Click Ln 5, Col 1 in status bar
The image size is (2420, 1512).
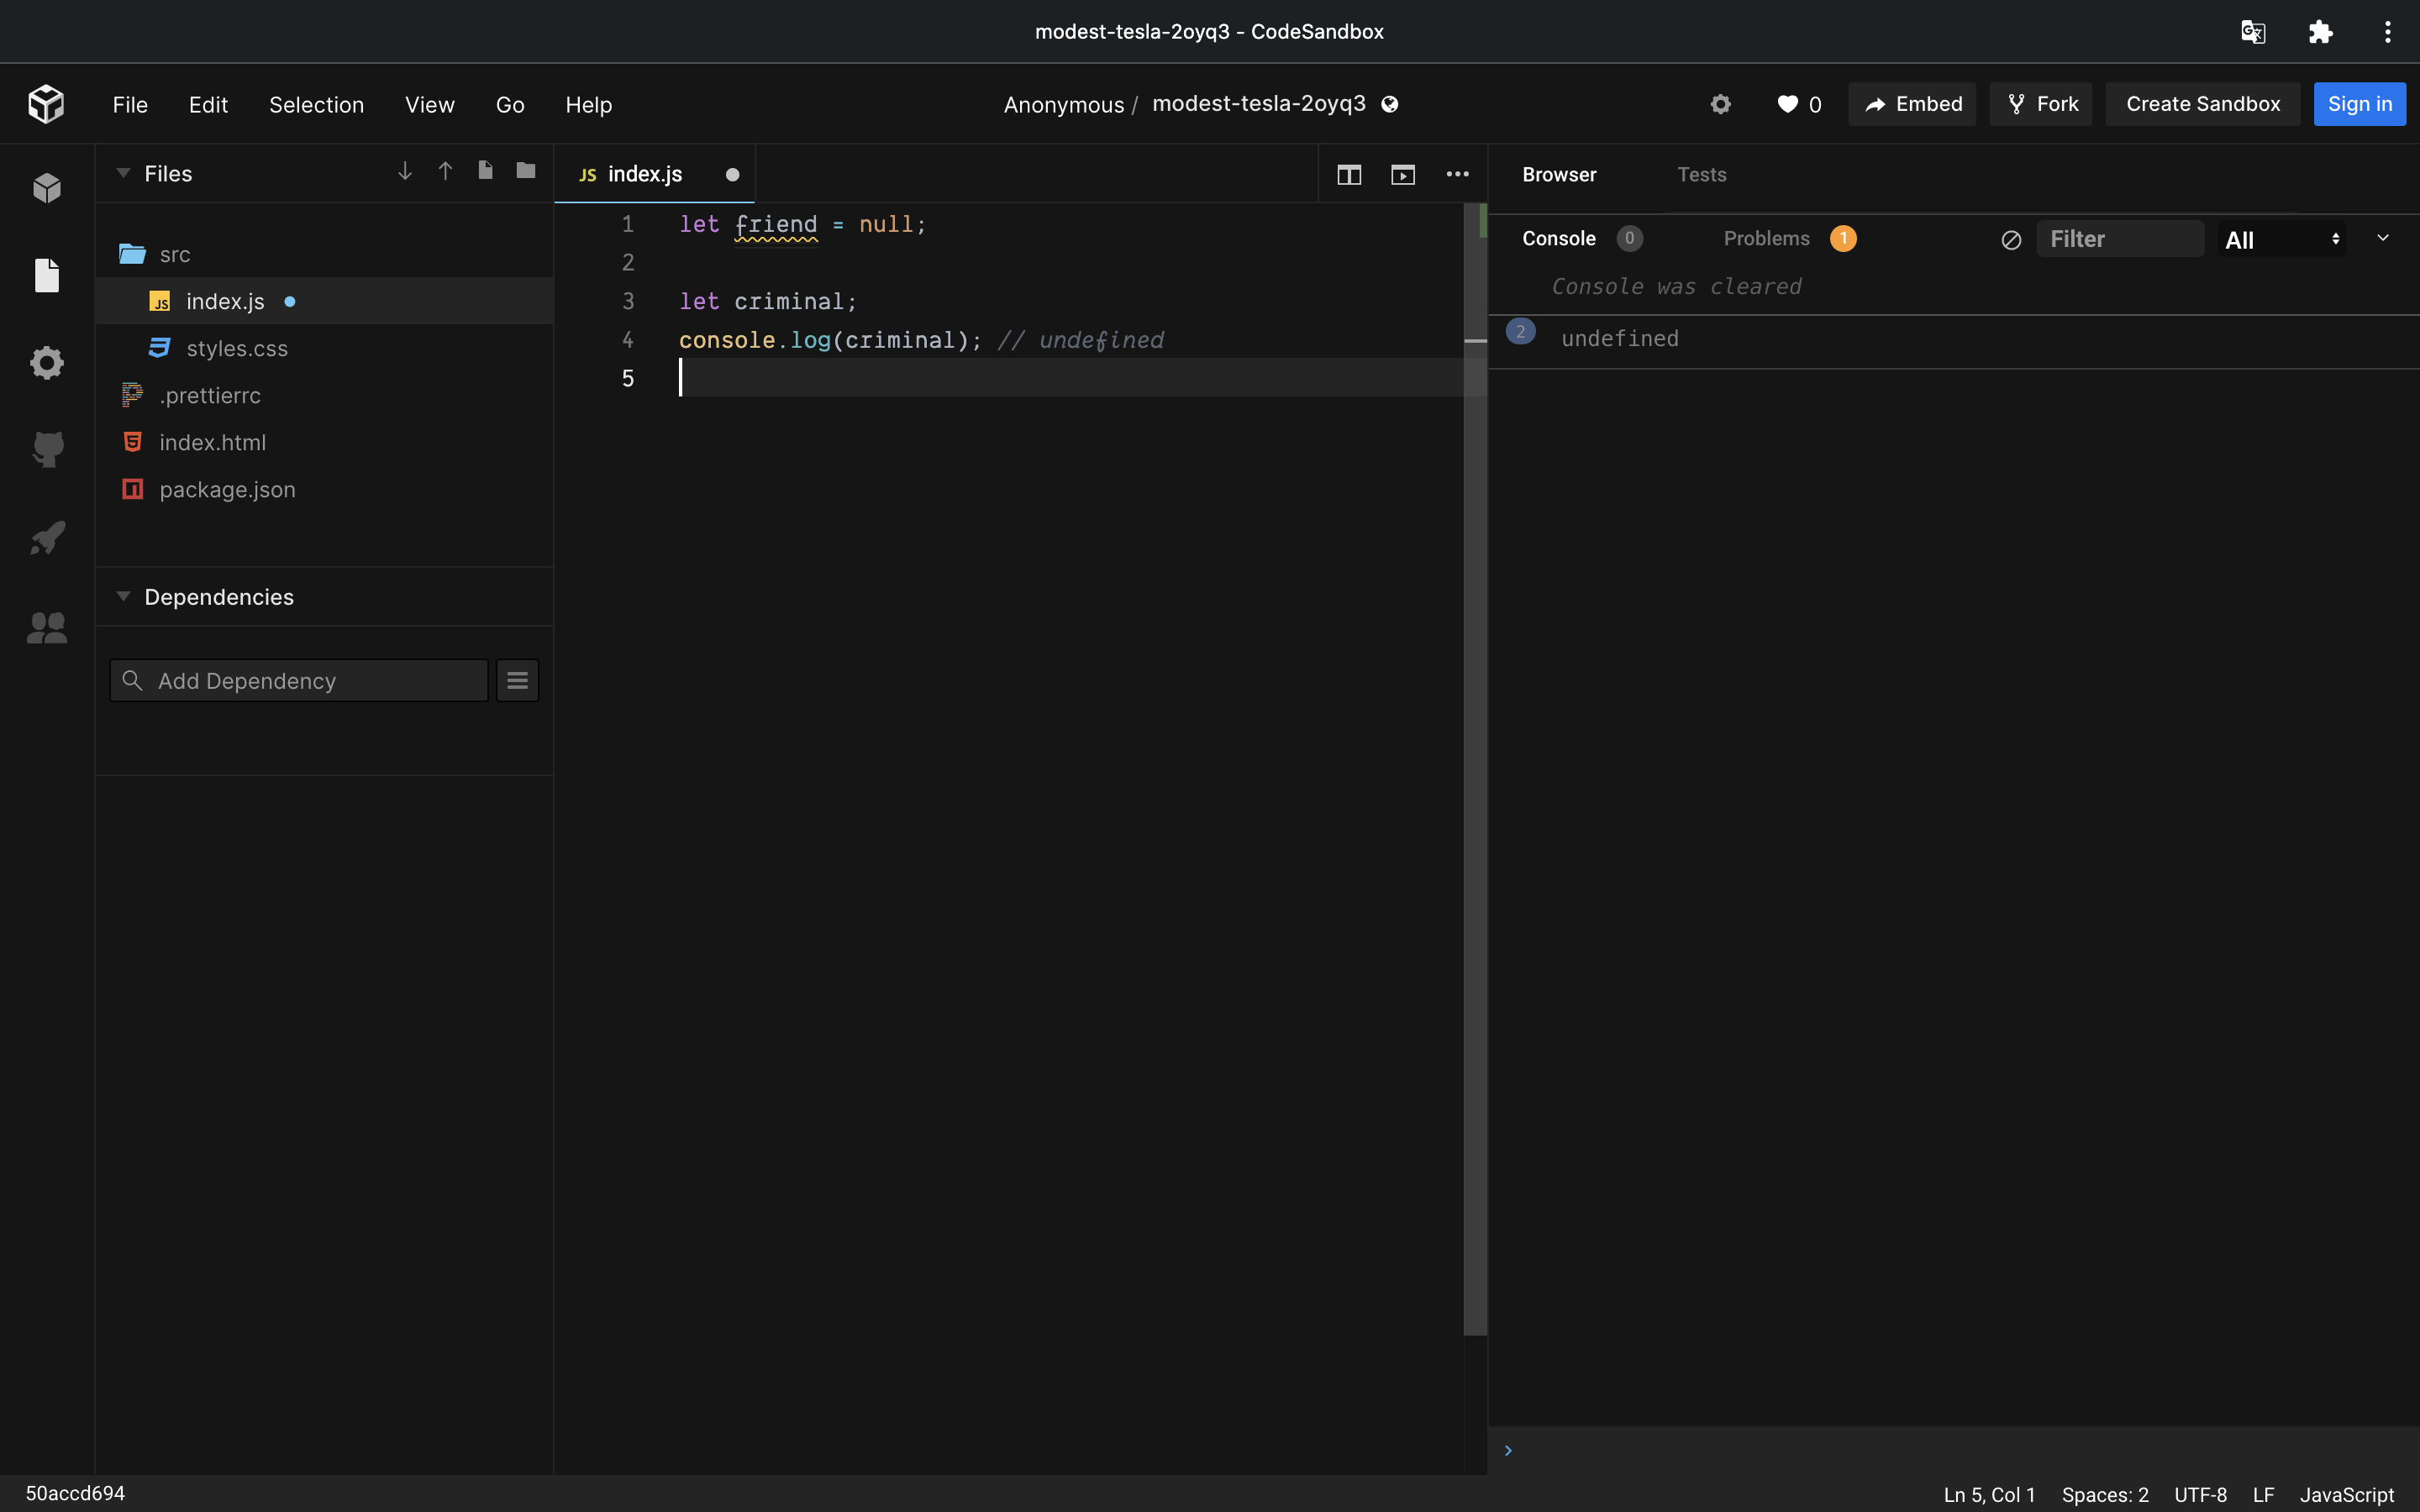pos(1989,1494)
